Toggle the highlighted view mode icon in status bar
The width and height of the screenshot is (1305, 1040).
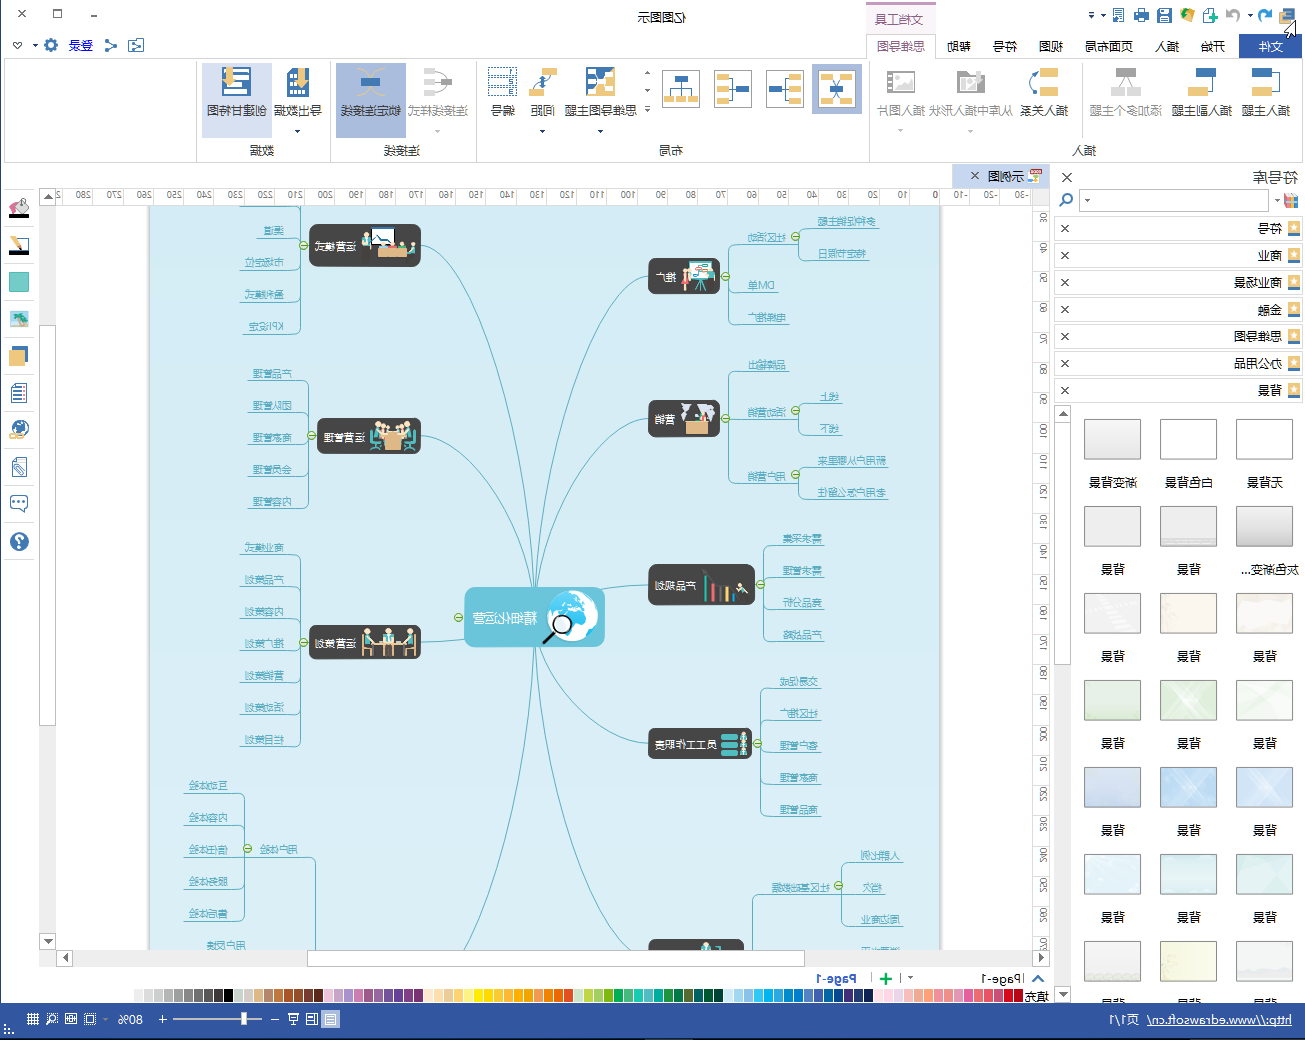coord(331,1019)
